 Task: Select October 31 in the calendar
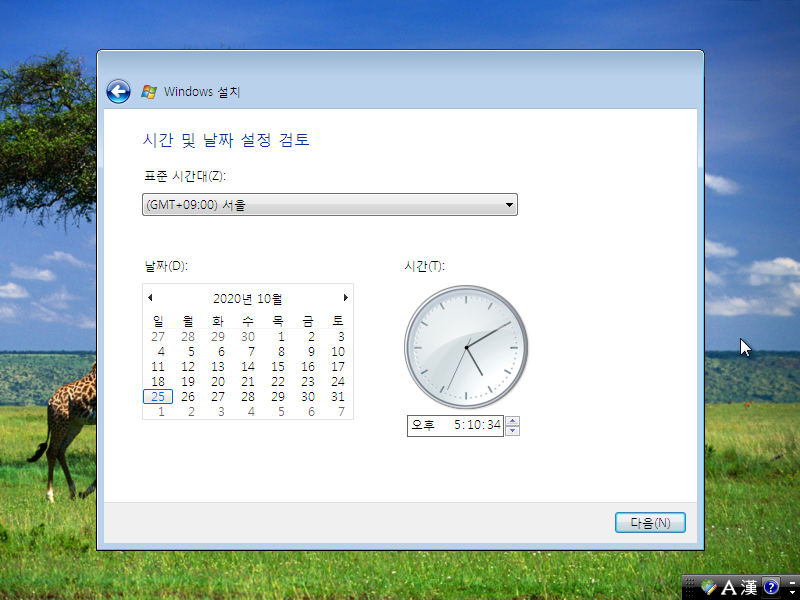click(338, 396)
